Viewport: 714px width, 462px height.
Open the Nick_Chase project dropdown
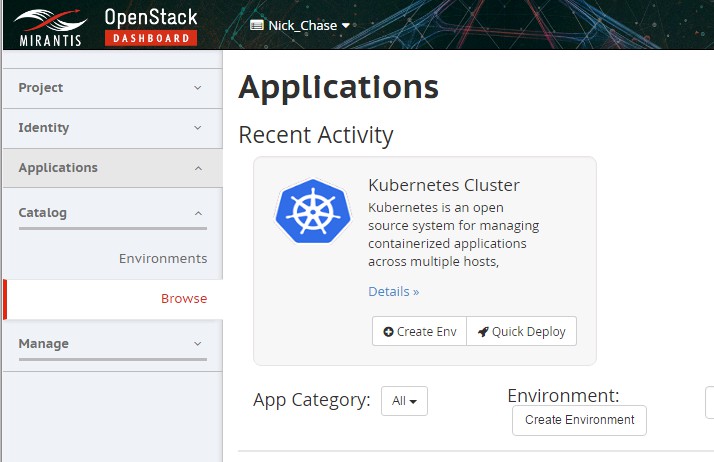coord(300,25)
